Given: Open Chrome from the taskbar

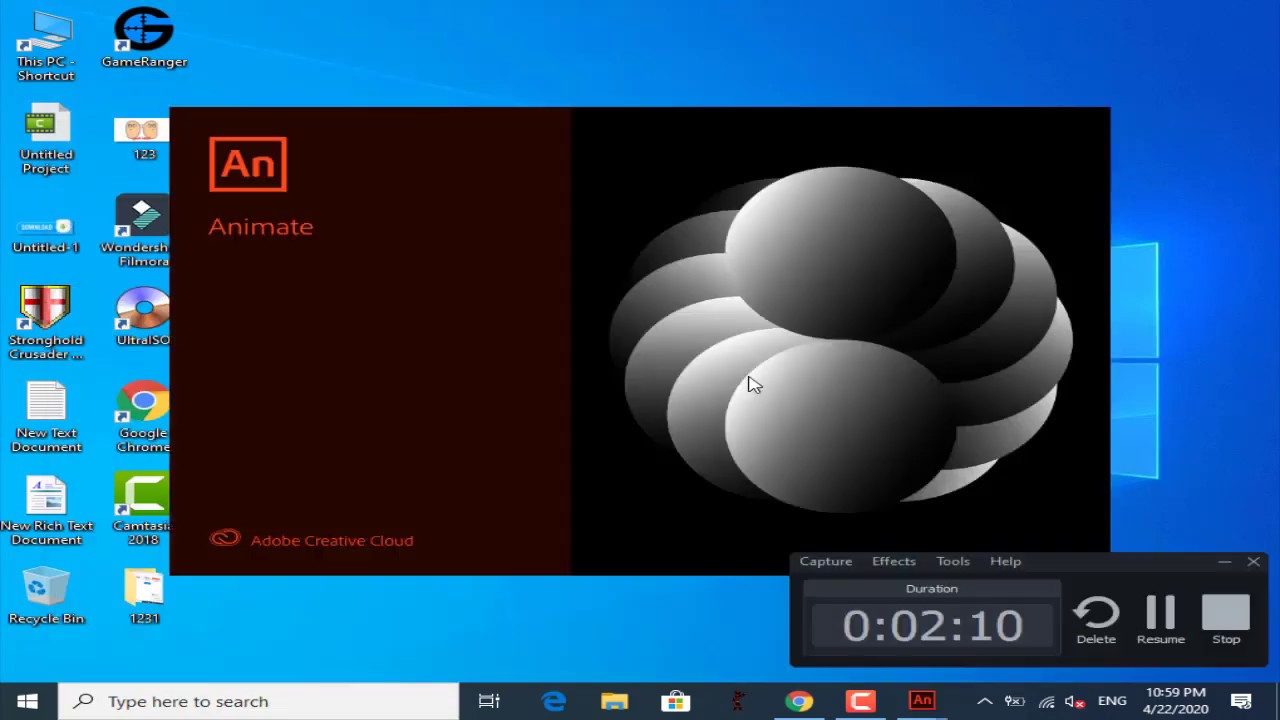Looking at the screenshot, I should tap(799, 701).
